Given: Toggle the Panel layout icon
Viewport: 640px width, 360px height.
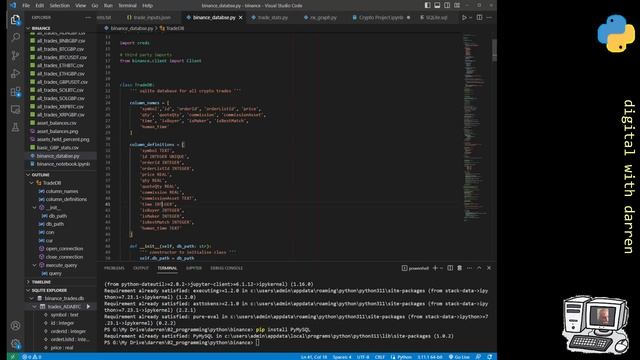Looking at the screenshot, I should tap(437, 5).
